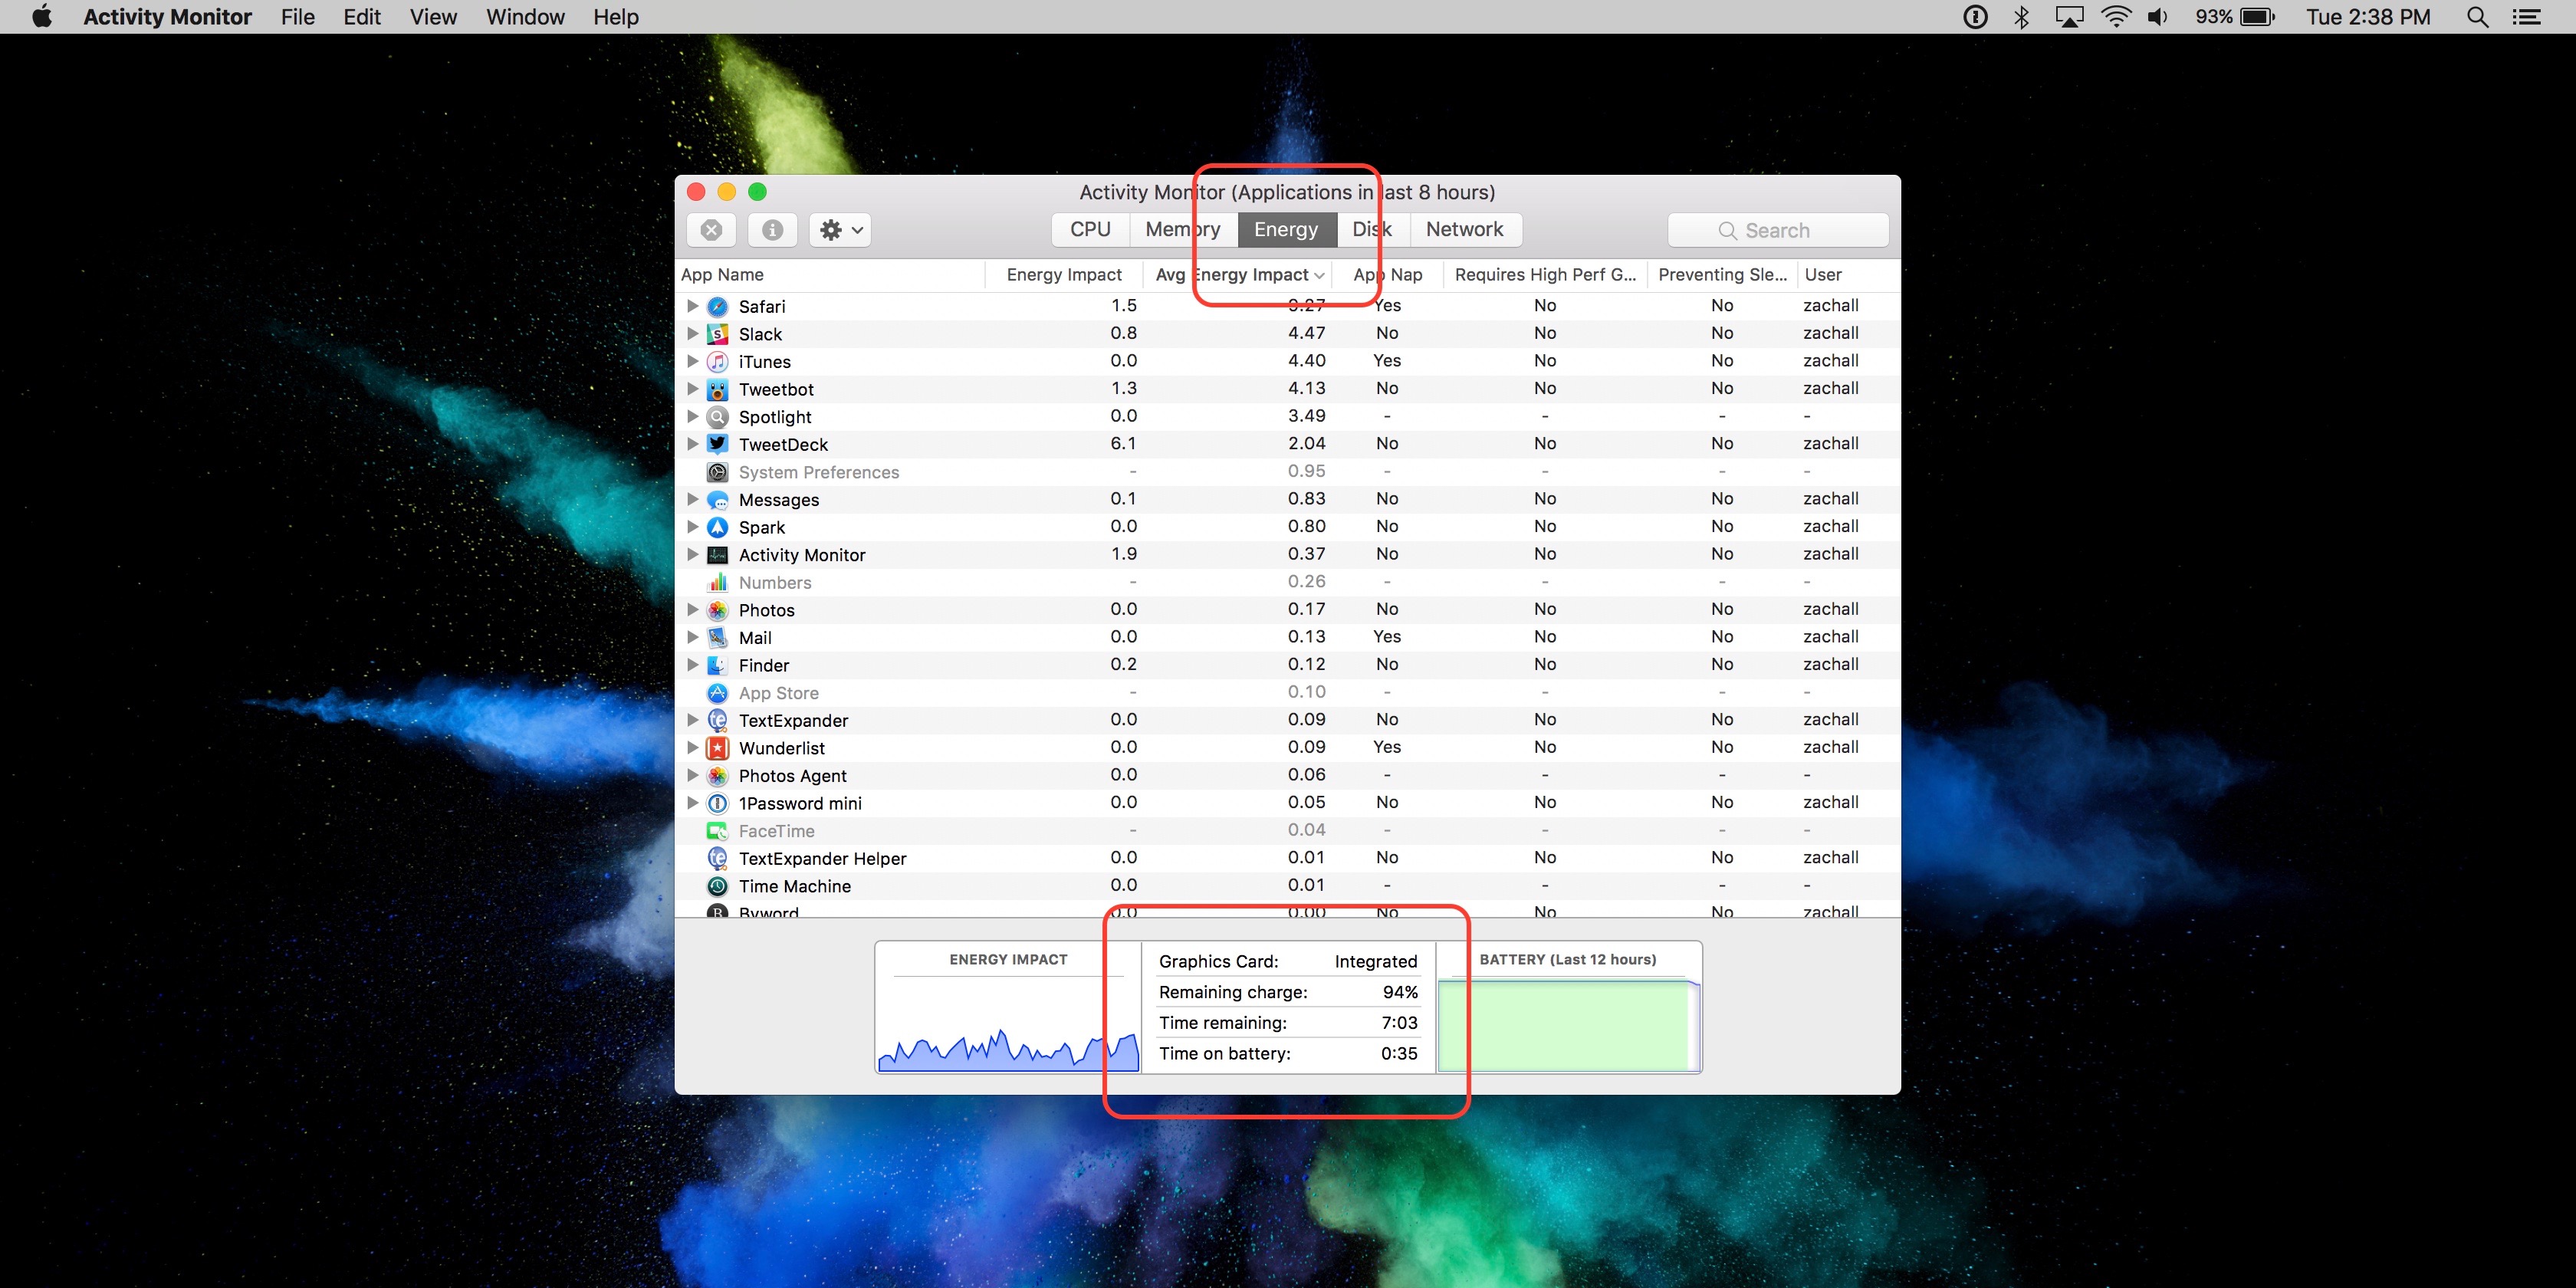
Task: Click the quit process X icon
Action: [711, 229]
